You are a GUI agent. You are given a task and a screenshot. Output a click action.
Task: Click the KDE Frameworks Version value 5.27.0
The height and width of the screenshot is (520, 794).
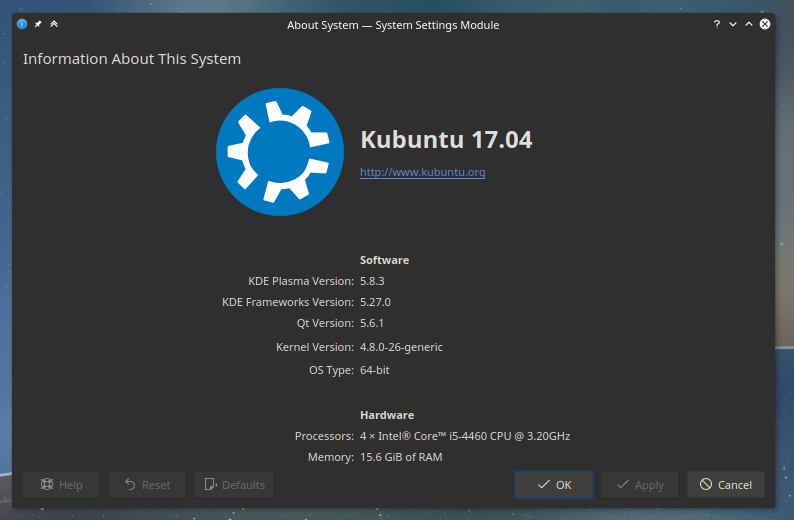(375, 302)
